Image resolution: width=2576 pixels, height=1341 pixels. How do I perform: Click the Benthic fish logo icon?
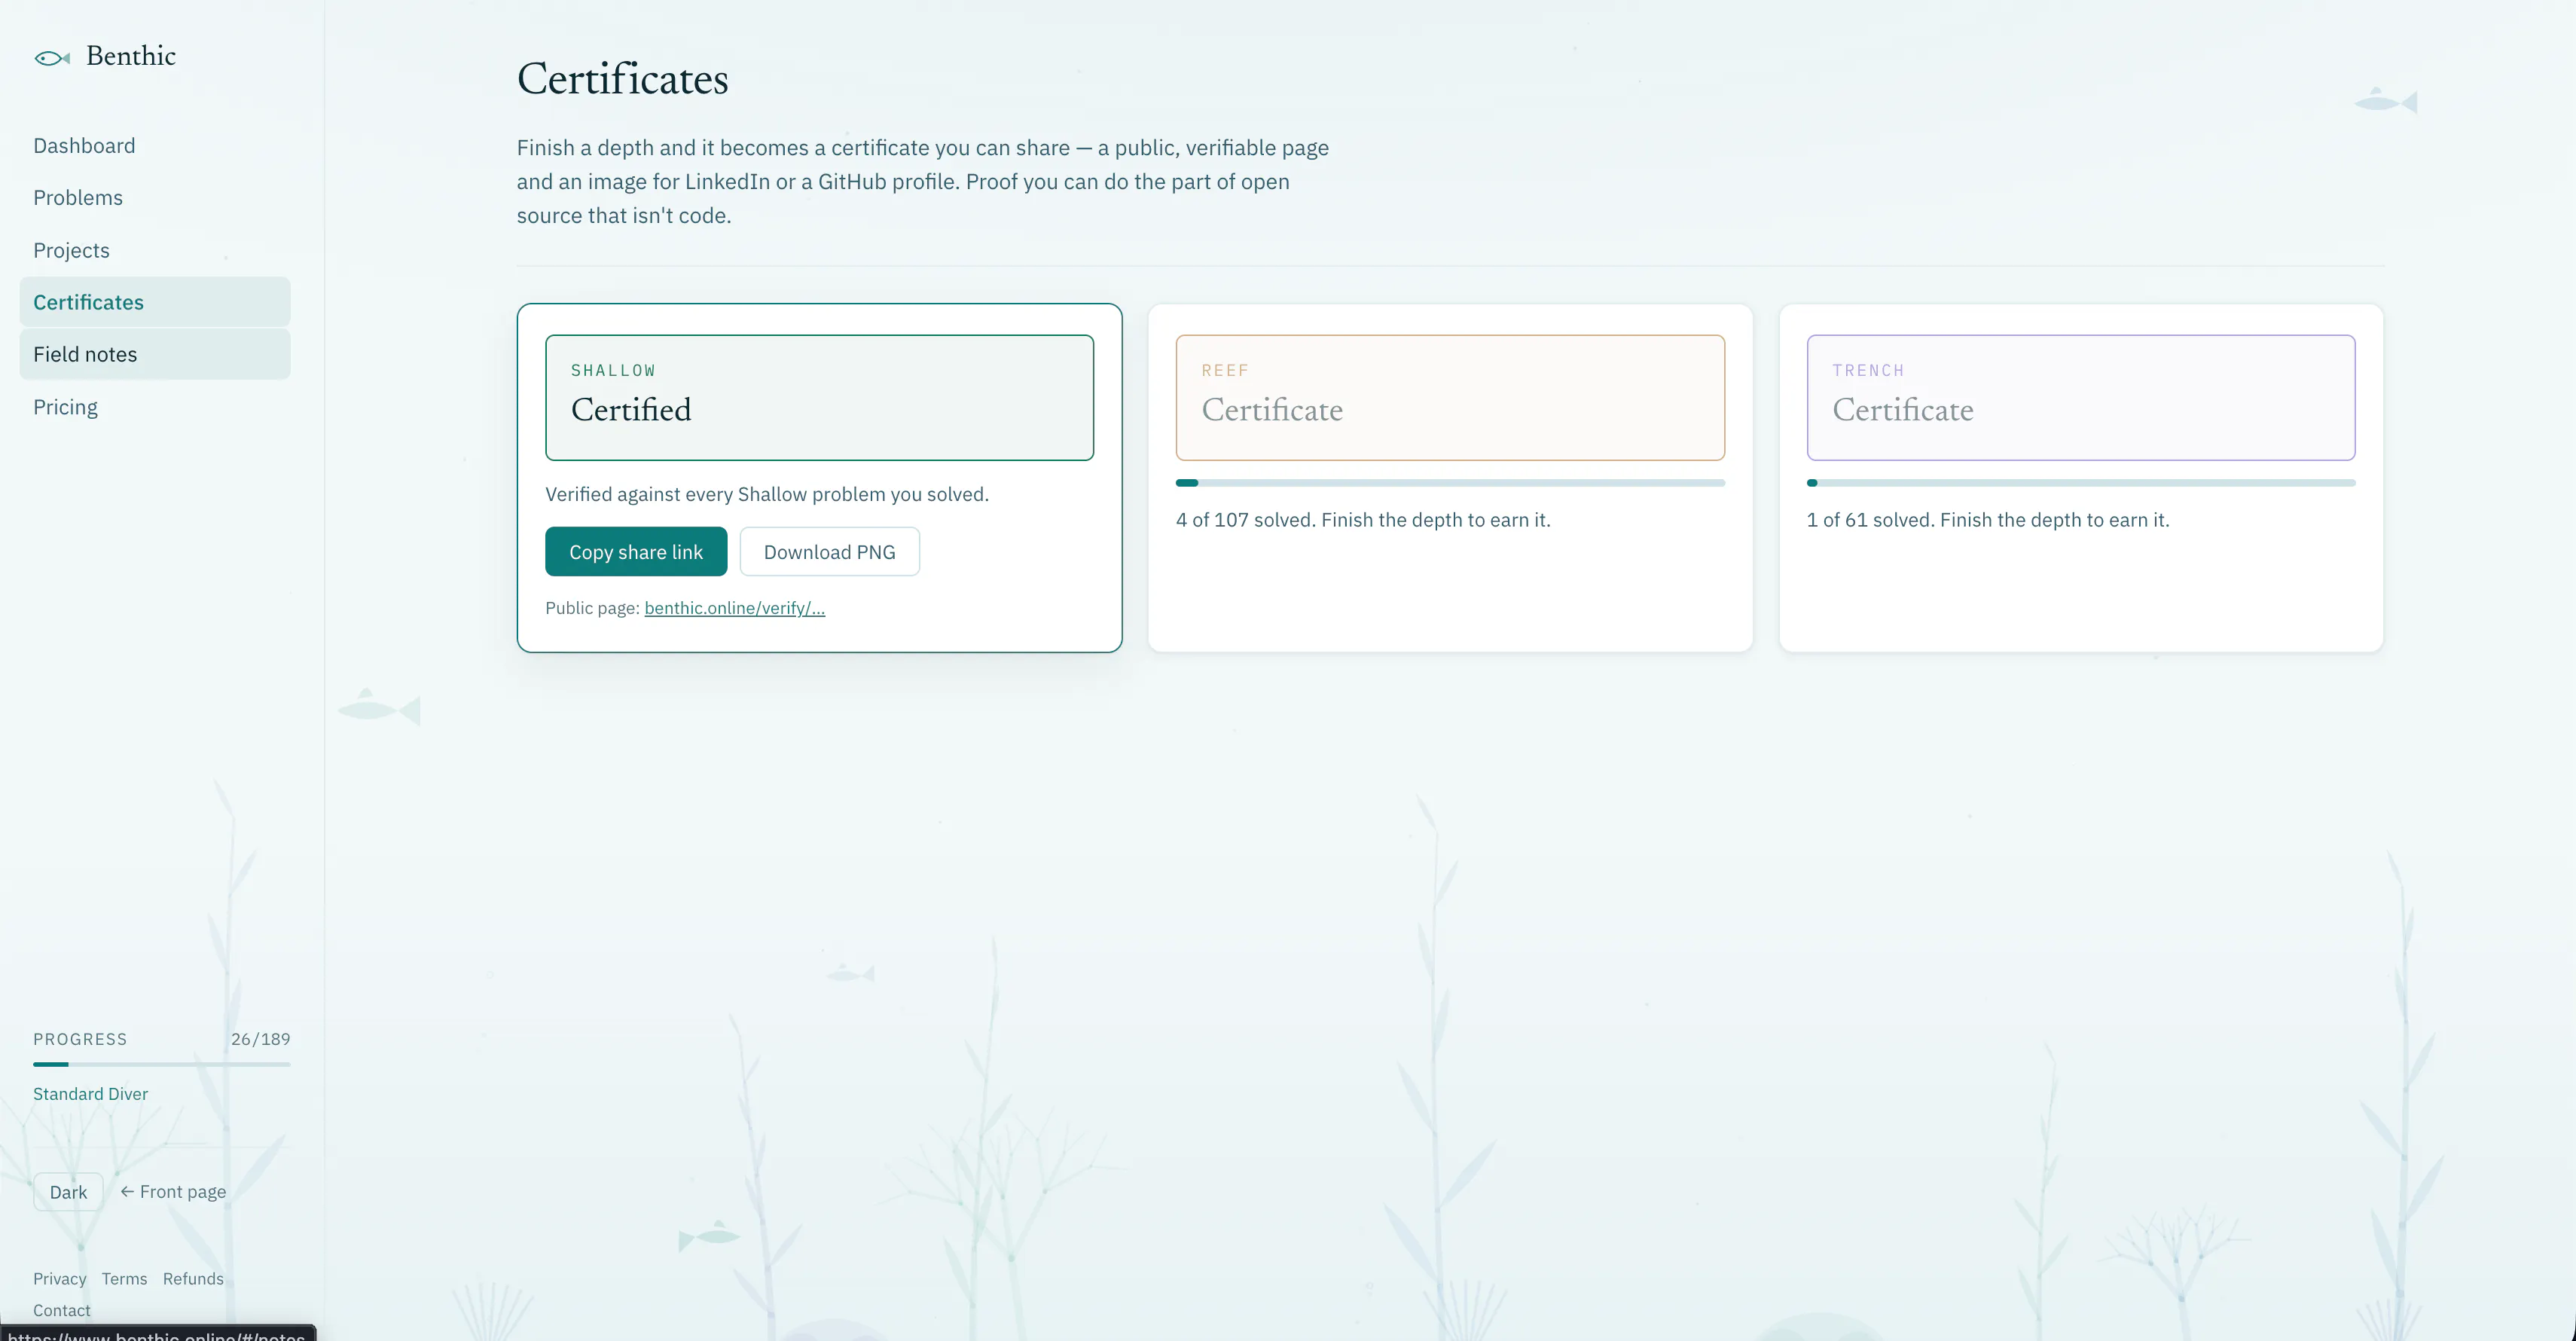tap(52, 58)
